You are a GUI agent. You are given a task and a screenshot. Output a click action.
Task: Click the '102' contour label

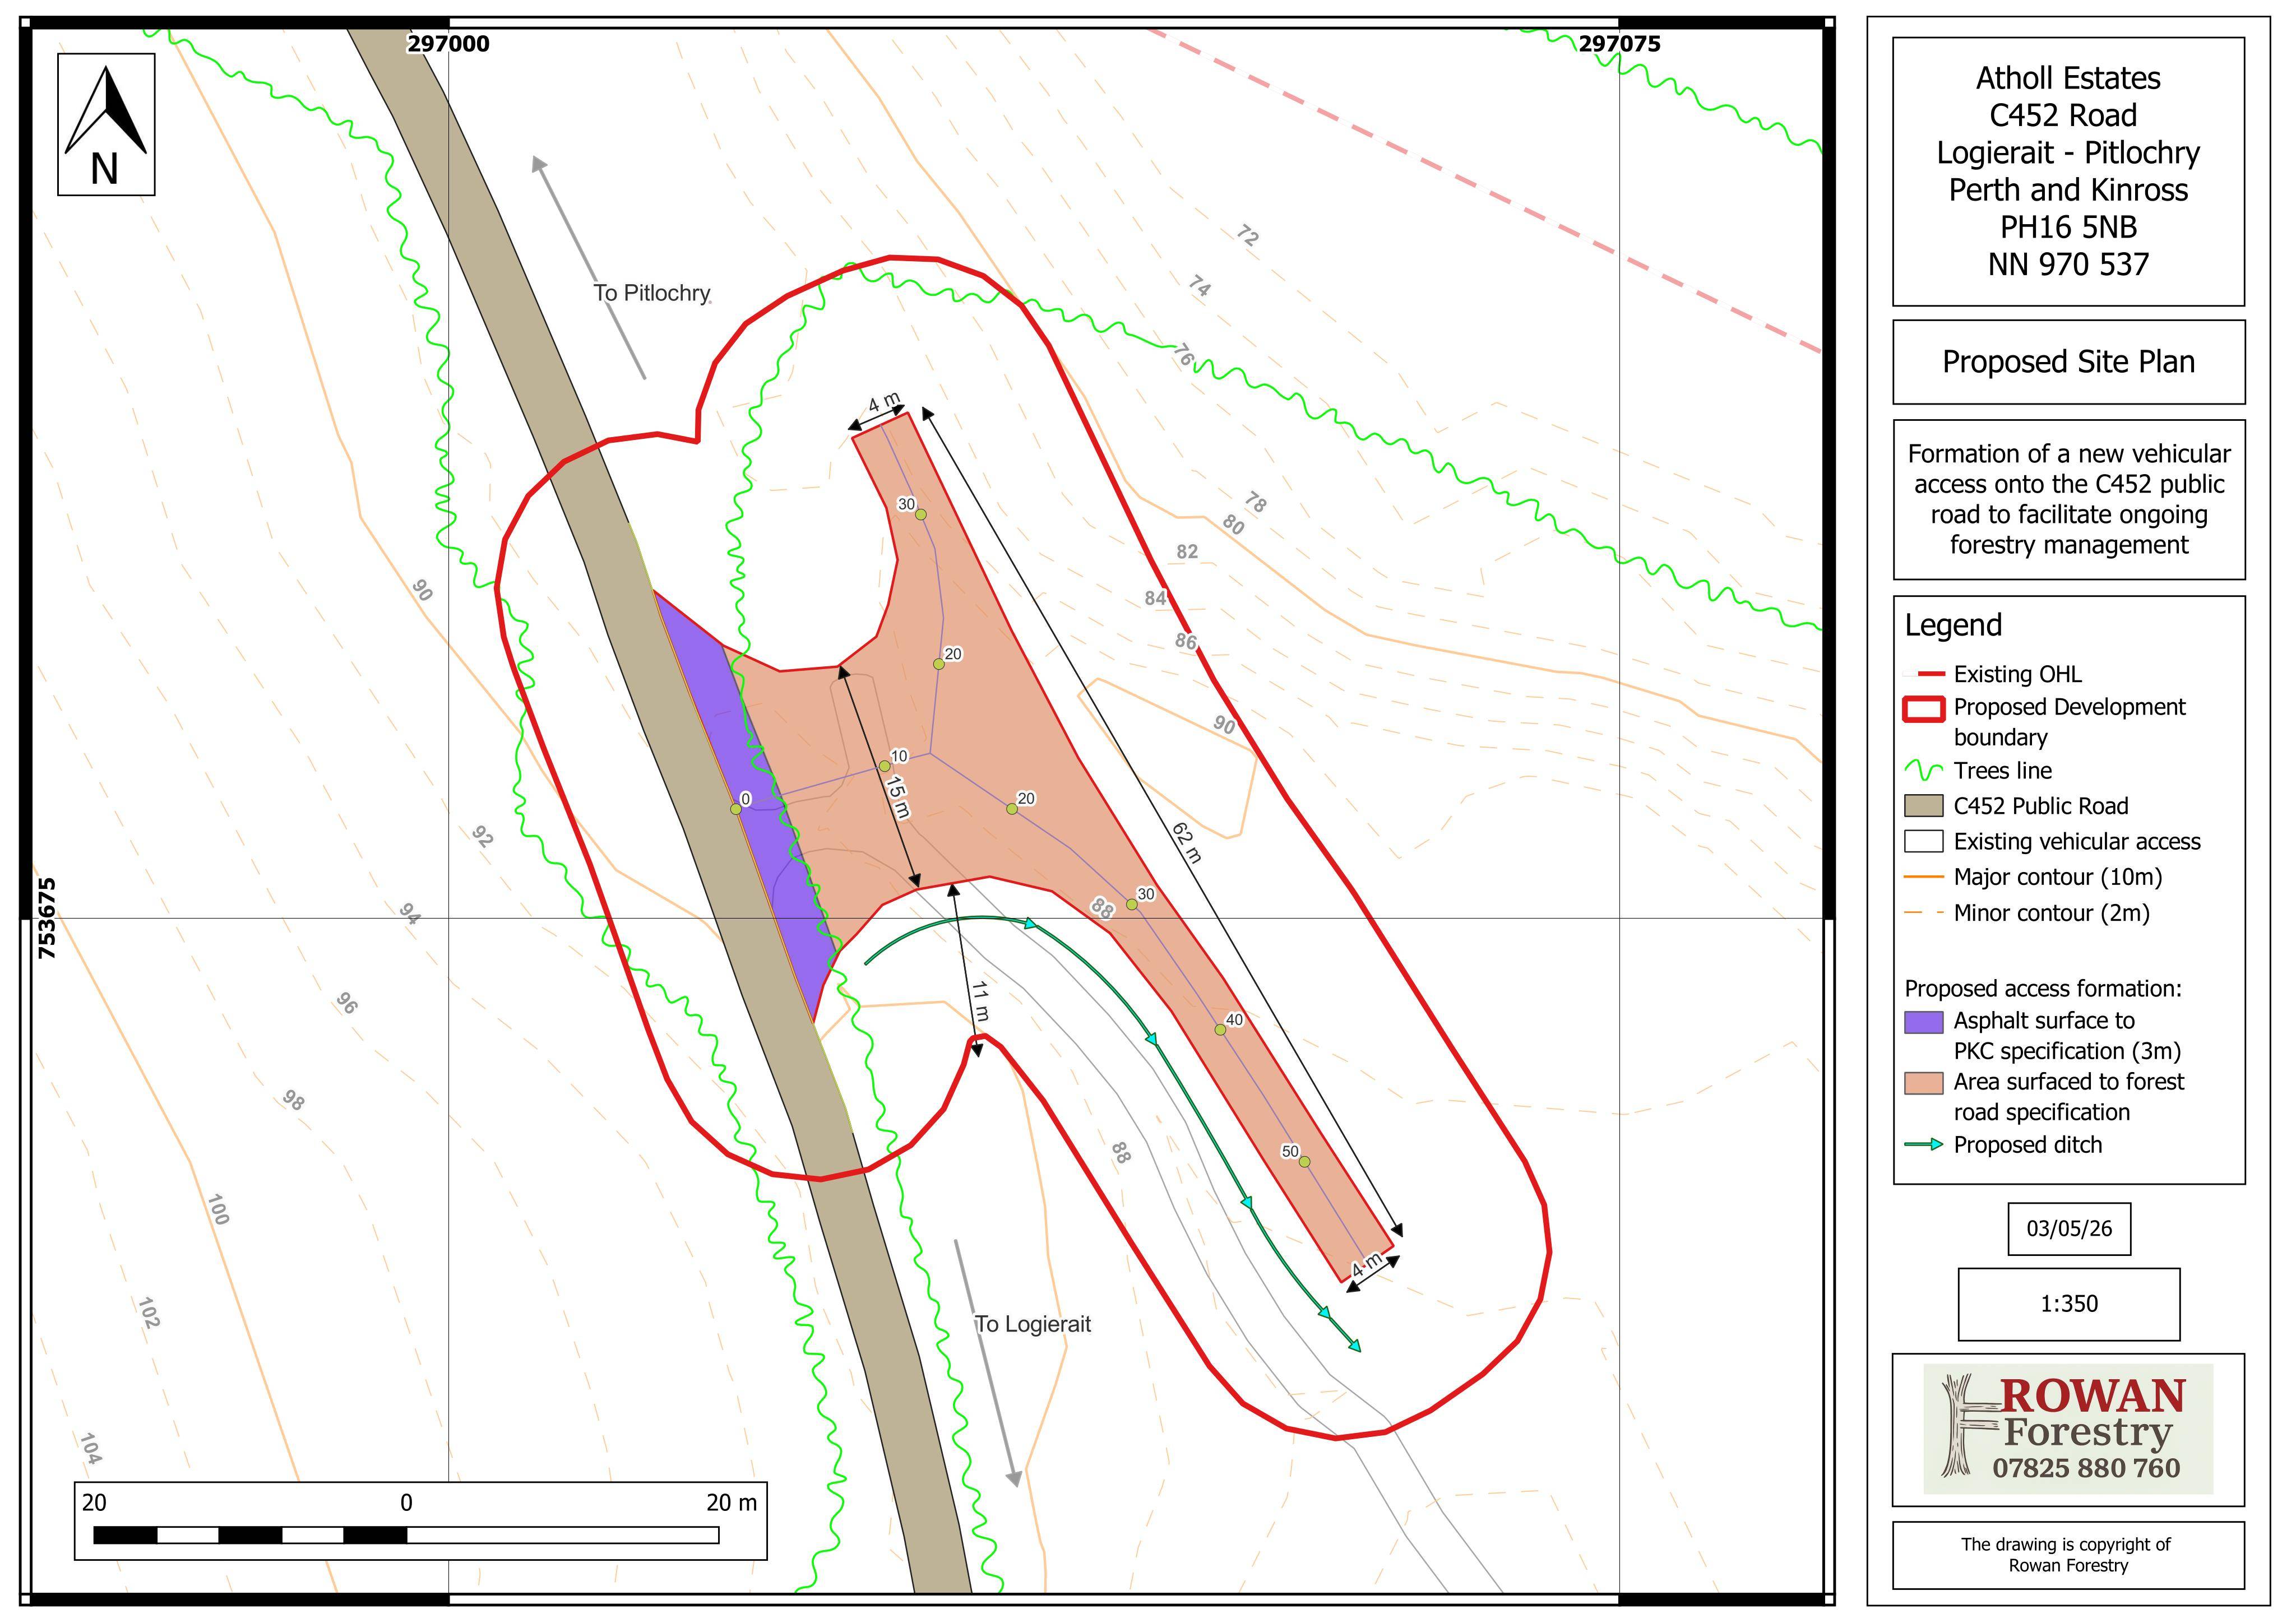coord(148,1313)
